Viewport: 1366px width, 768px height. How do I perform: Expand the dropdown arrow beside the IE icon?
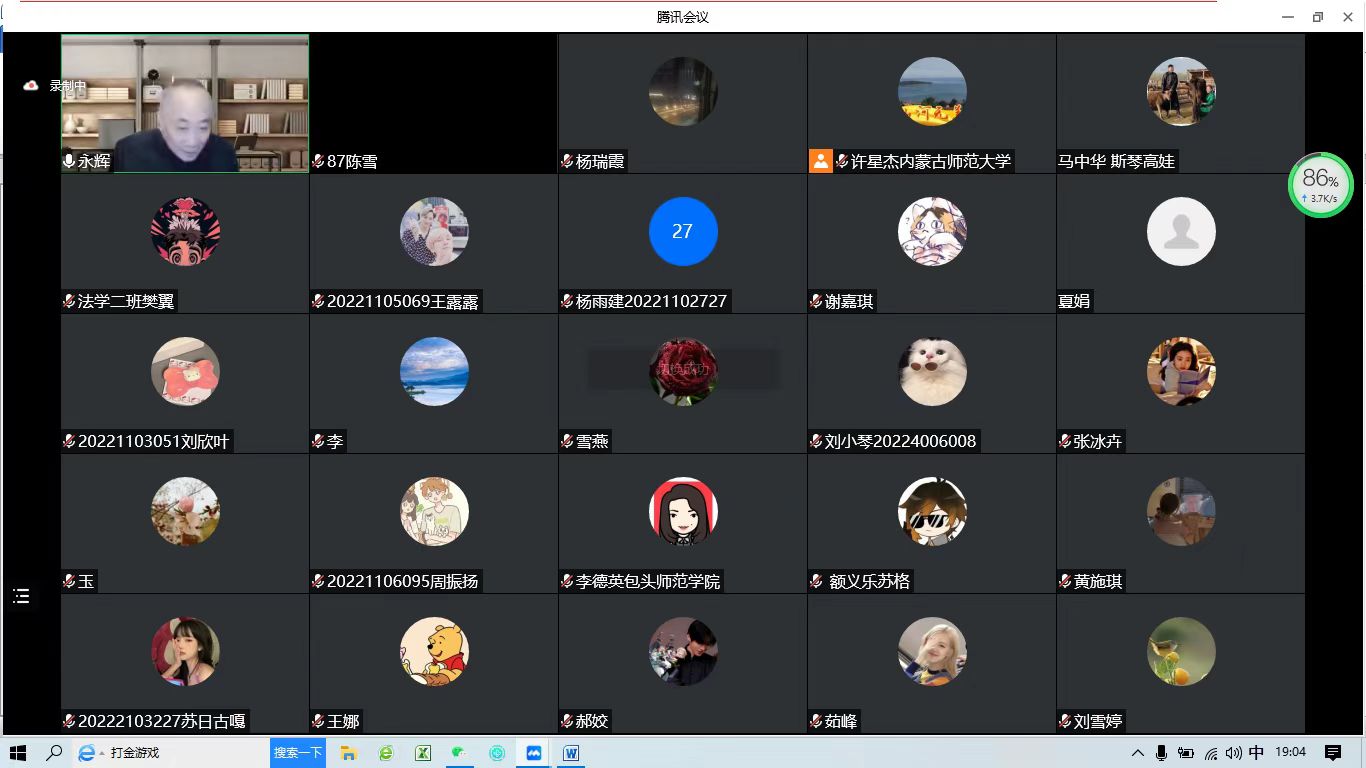pos(102,753)
